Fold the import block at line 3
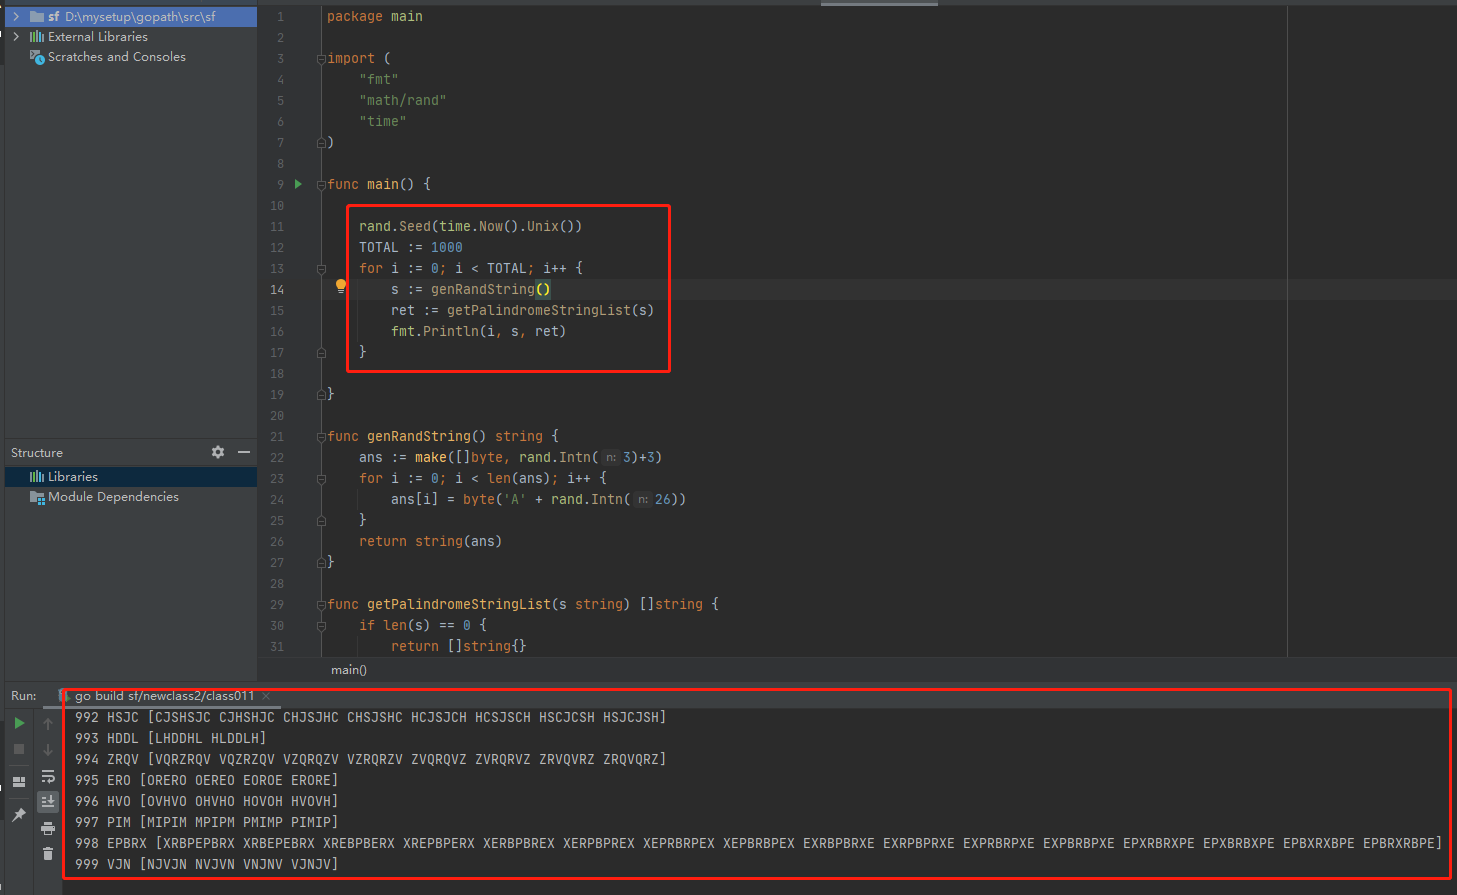Screen dimensions: 1457x895 (x=321, y=59)
